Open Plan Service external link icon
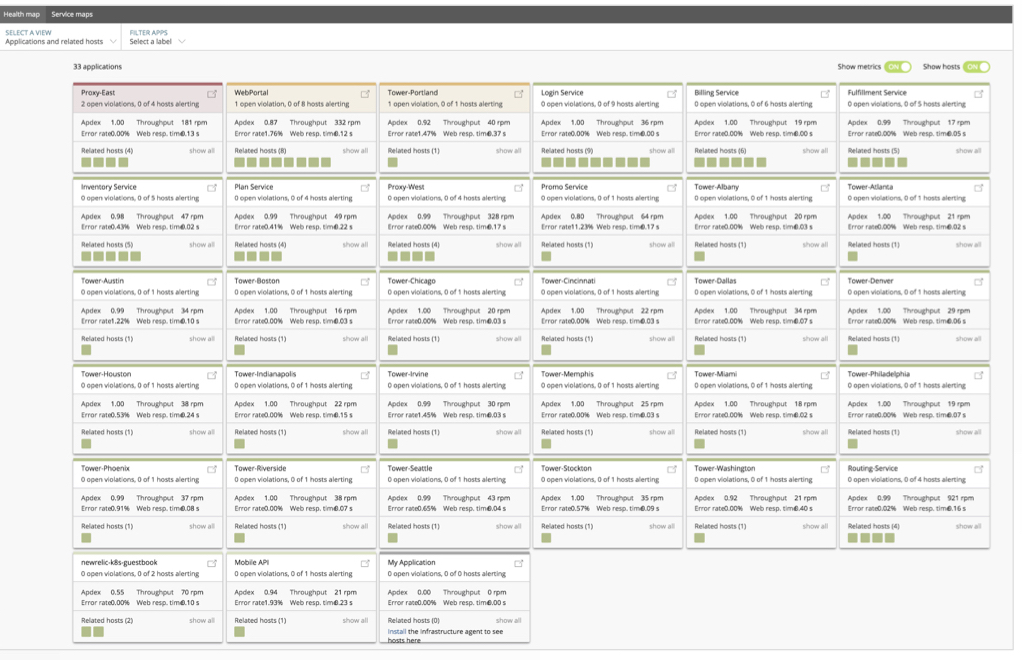Screen dimensions: 1022x660 [x=365, y=188]
